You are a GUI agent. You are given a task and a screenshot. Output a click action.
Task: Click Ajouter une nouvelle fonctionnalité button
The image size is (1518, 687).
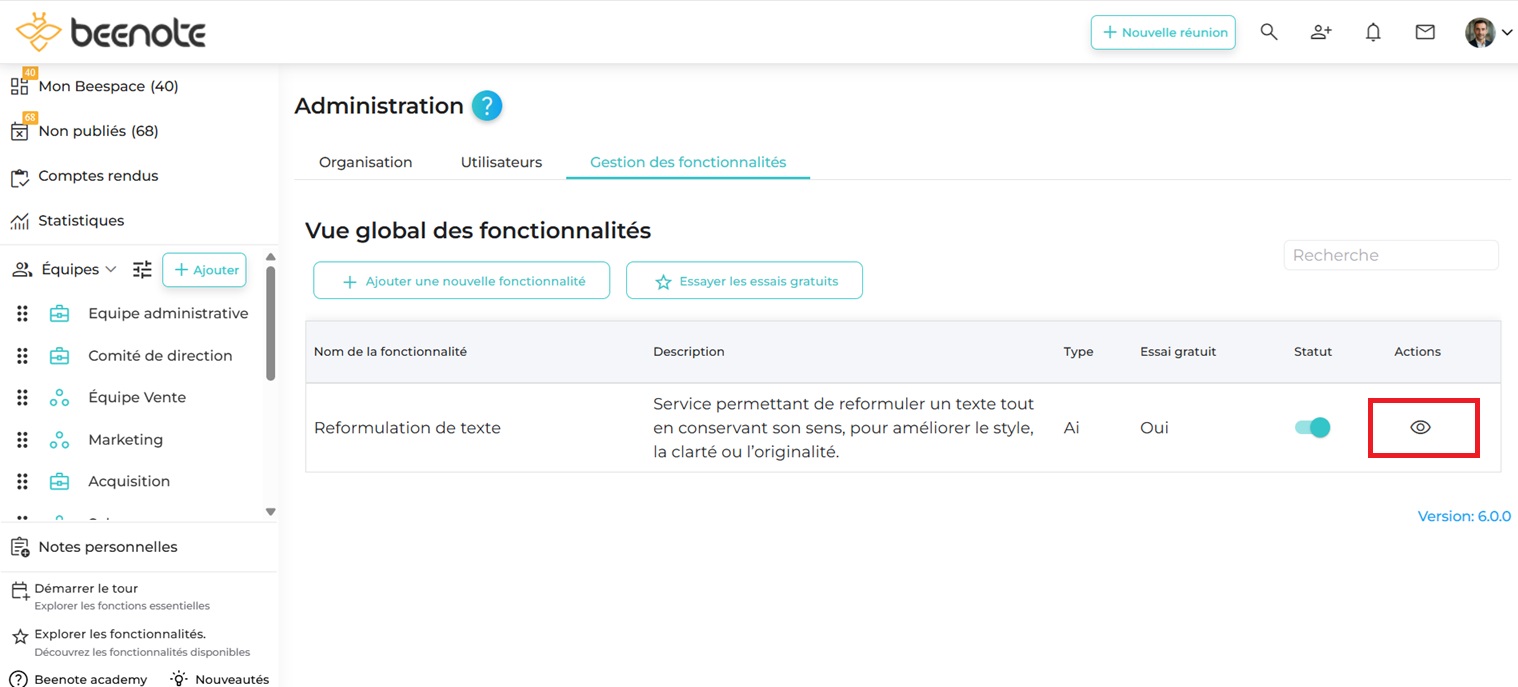click(462, 281)
